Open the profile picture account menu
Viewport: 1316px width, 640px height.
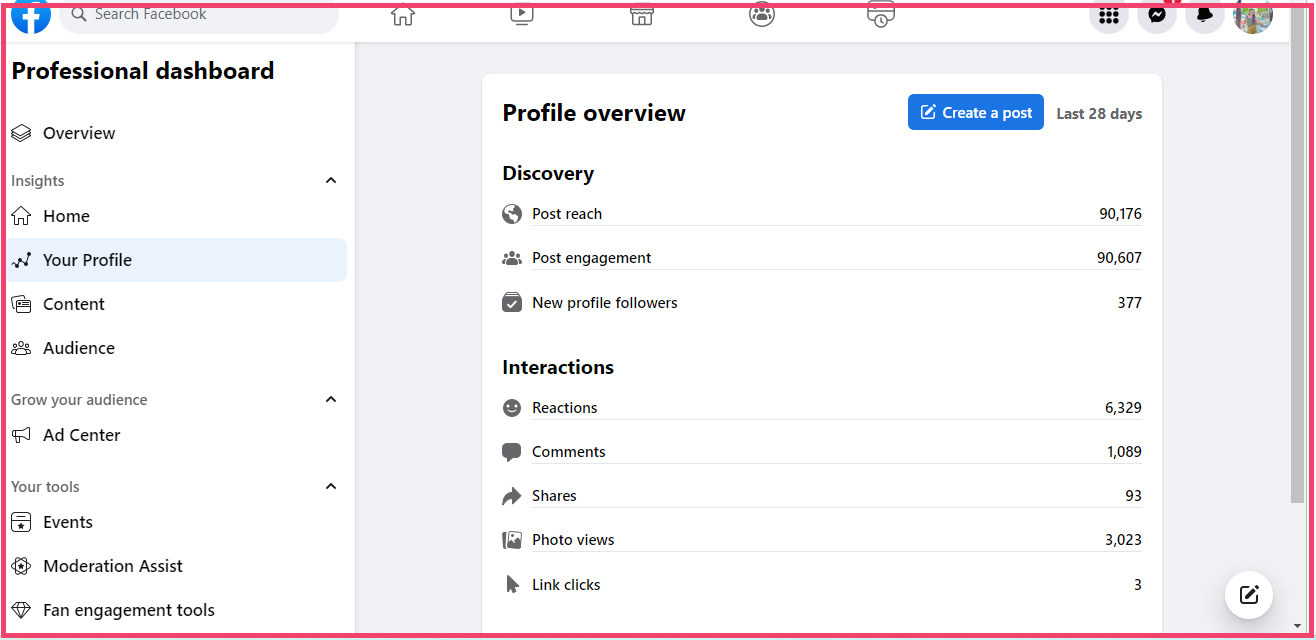point(1253,16)
